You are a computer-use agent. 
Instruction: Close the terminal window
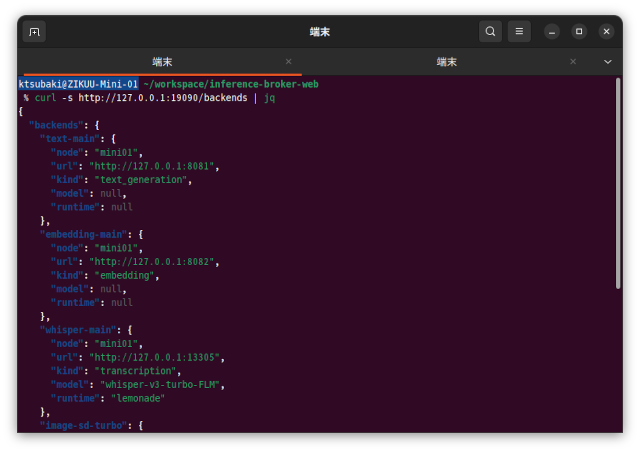607,31
